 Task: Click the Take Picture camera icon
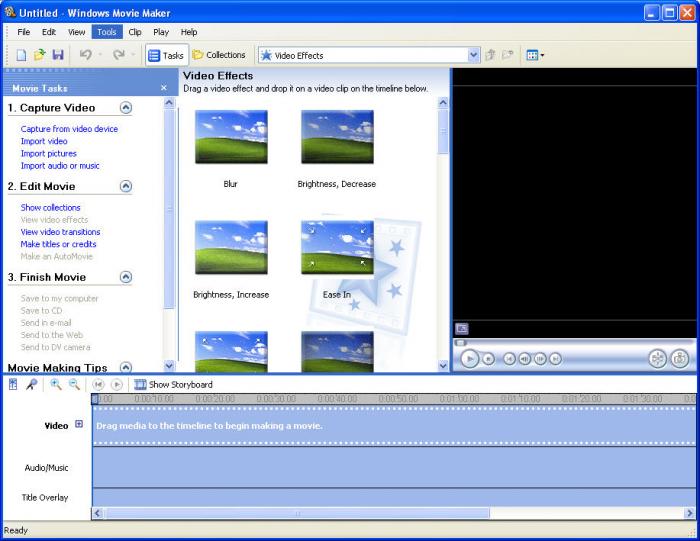(x=679, y=358)
